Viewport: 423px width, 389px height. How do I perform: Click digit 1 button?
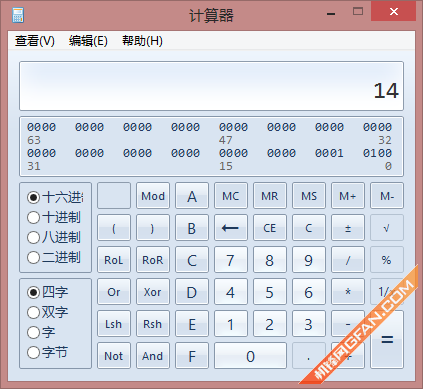pos(231,324)
